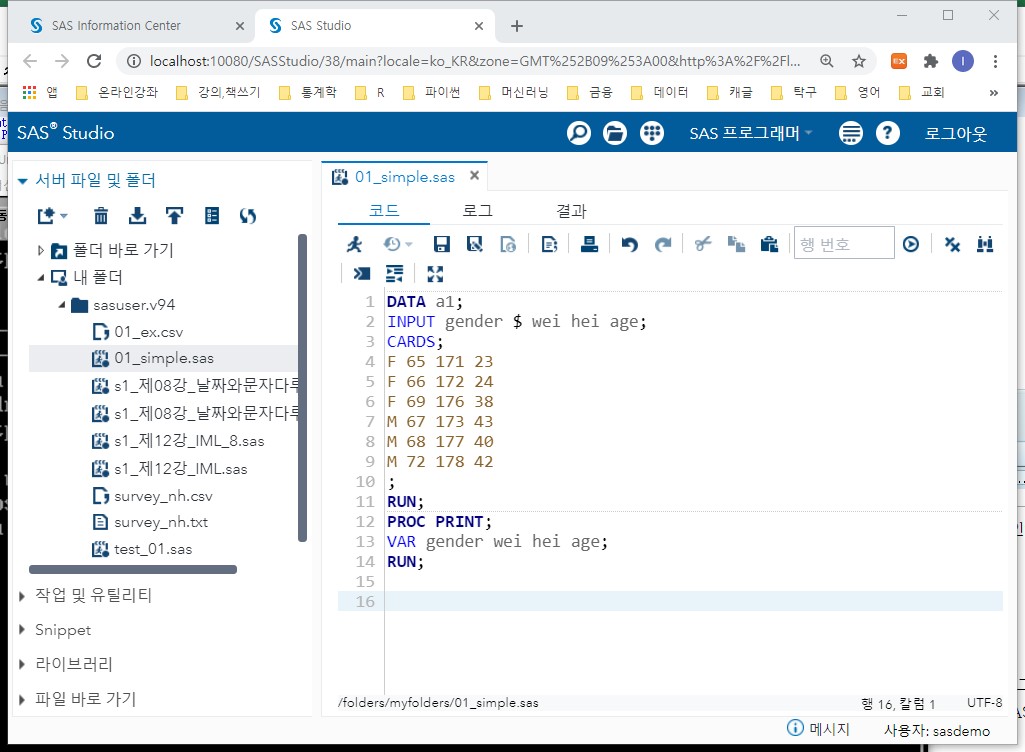Save the program with the floppy disk icon
The height and width of the screenshot is (752, 1025).
tap(442, 245)
